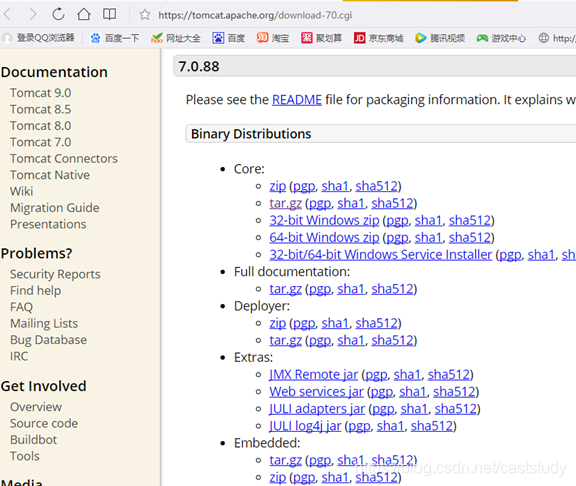Screen dimensions: 576x486
Task: Open the 腾讯视频 bookmark
Action: 440,38
